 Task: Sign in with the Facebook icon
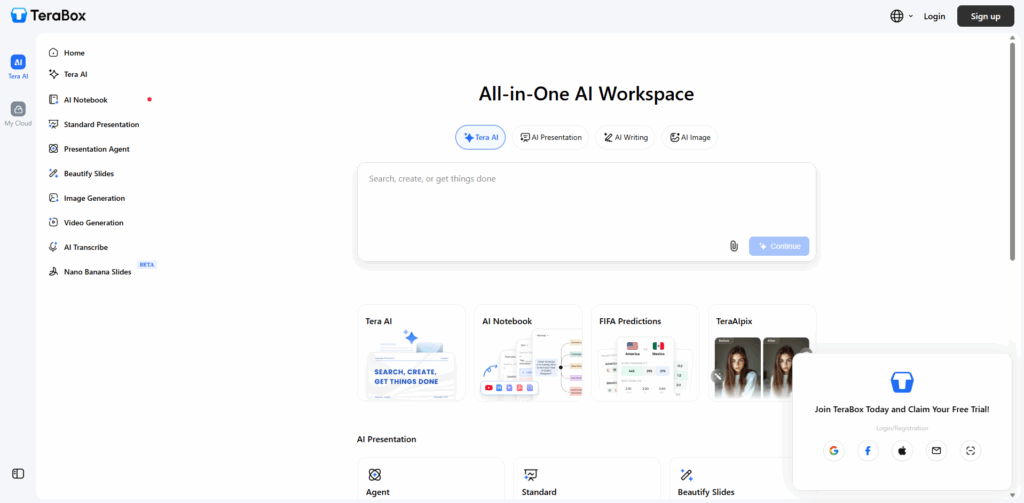[x=868, y=451]
